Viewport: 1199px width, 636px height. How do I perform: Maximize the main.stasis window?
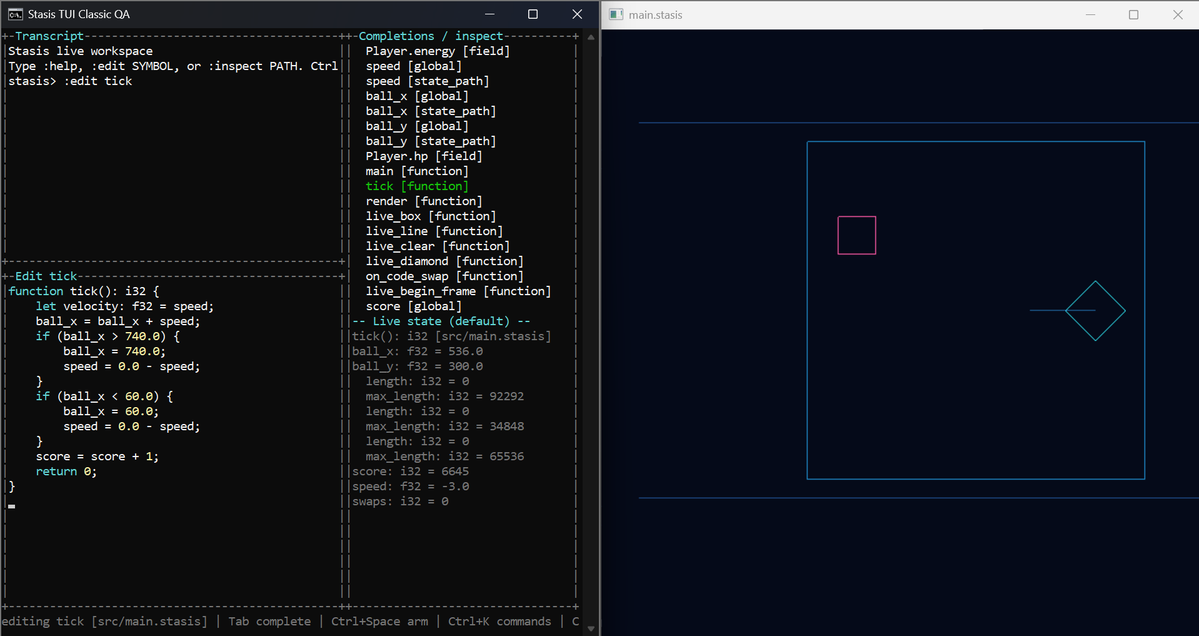(1134, 15)
